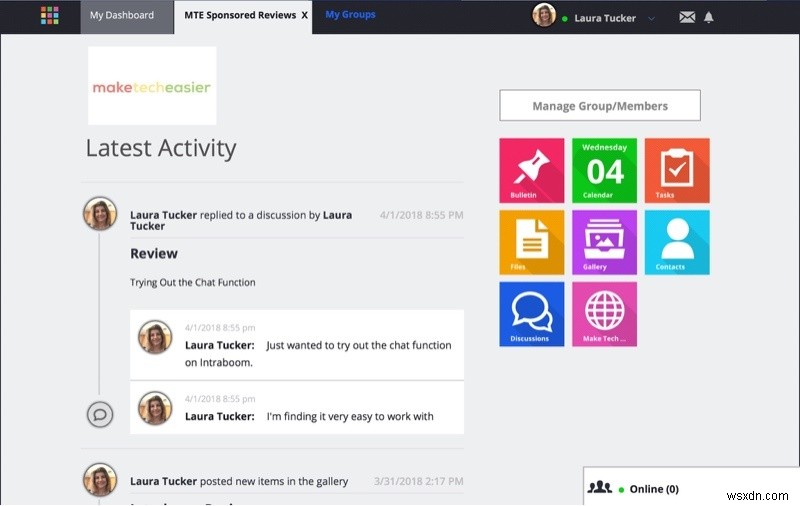Open the notifications bell

[709, 17]
